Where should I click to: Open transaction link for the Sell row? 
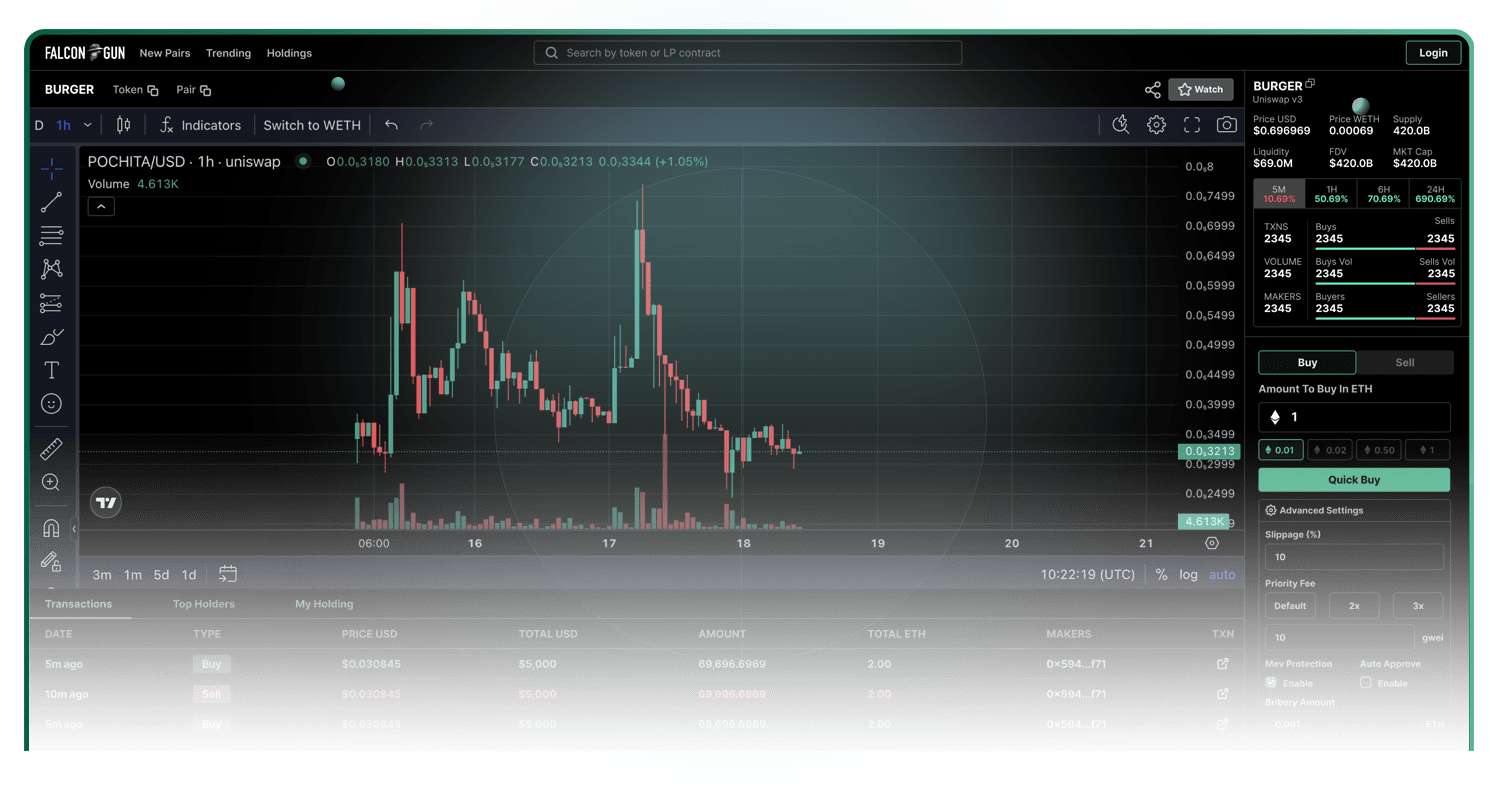click(x=1222, y=694)
